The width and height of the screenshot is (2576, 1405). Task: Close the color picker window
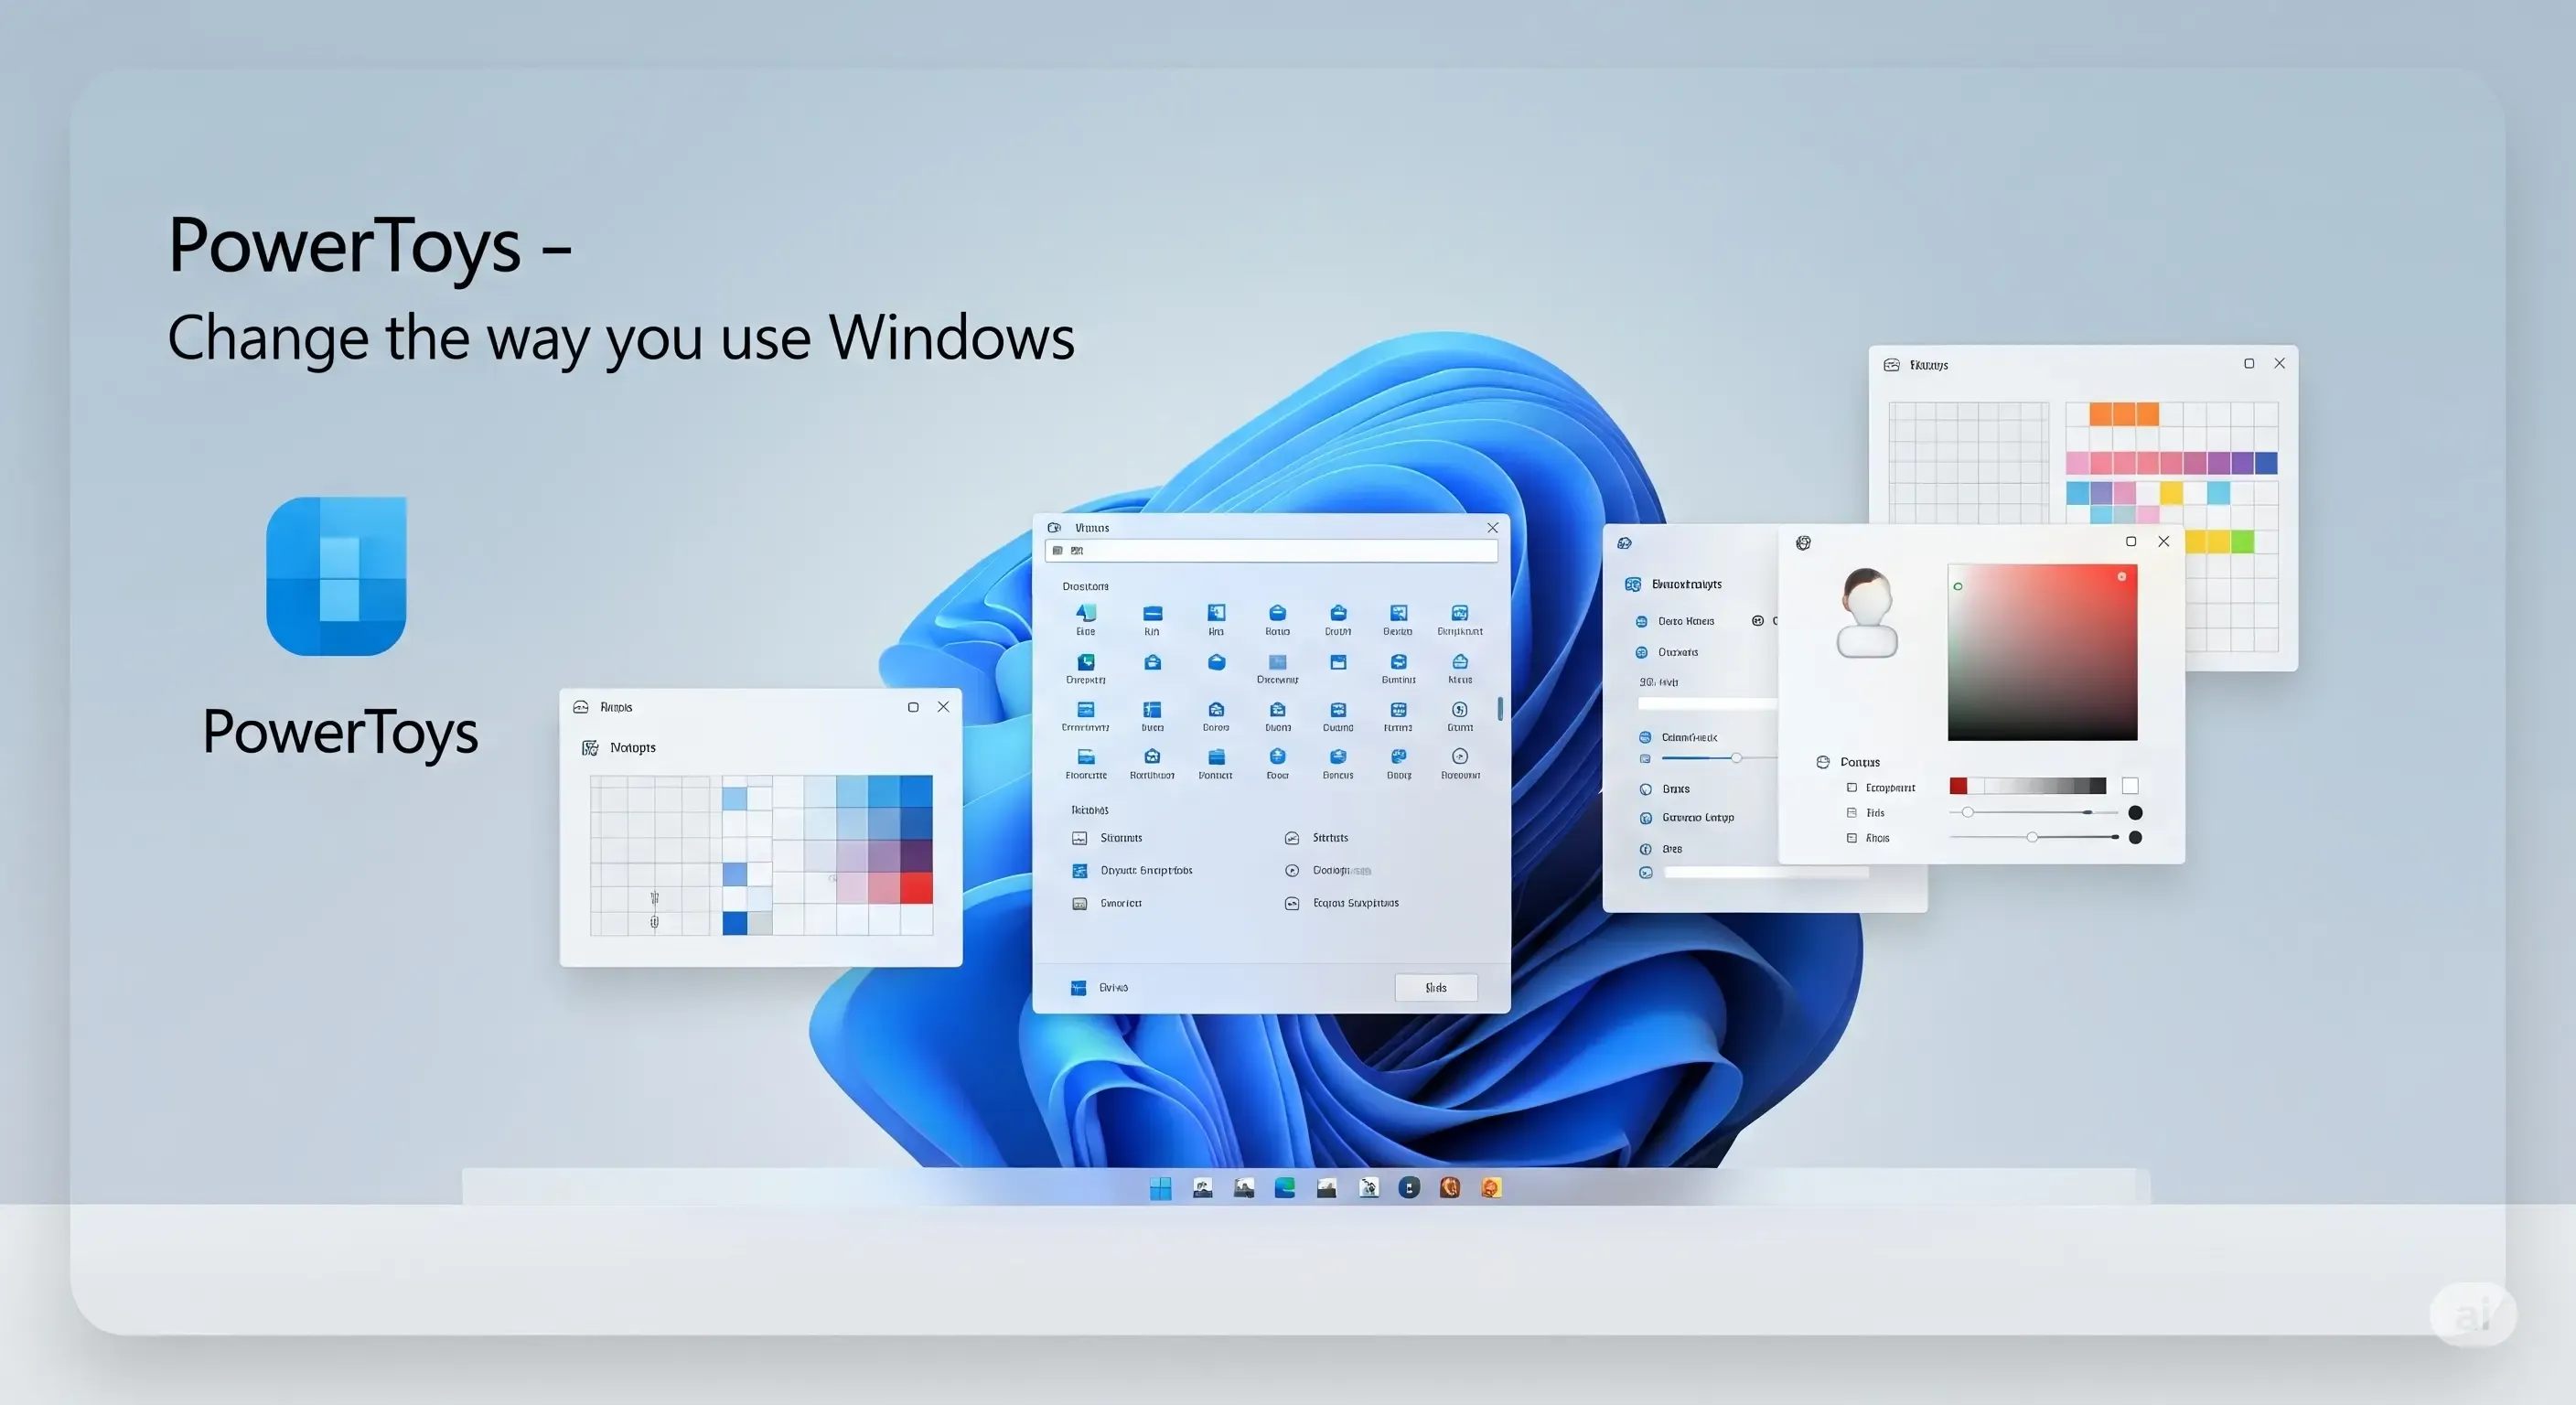[x=2164, y=541]
